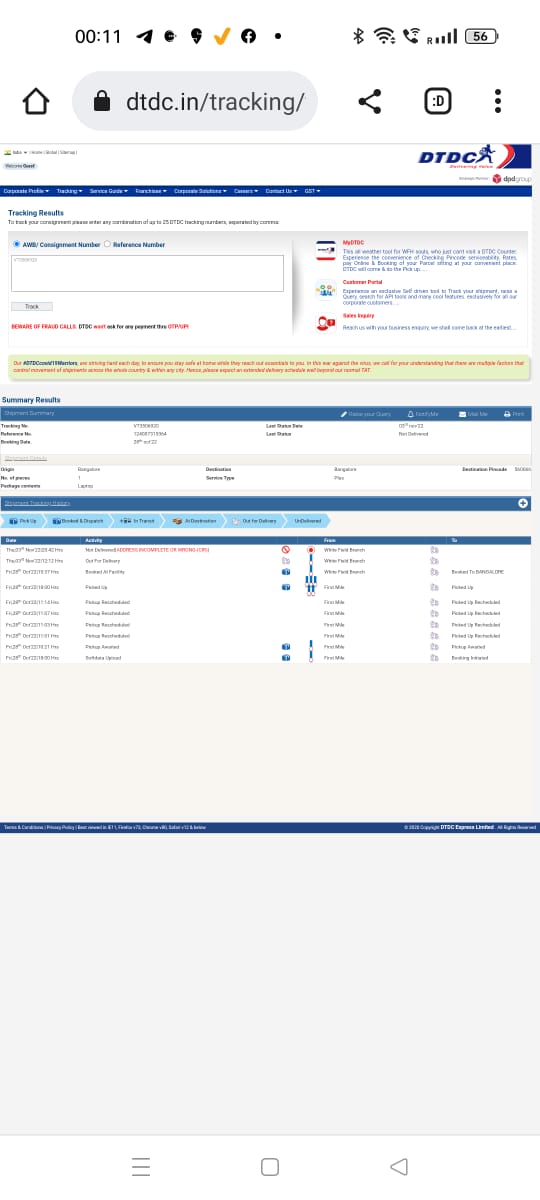
Task: Open the Careers menu
Action: 247,191
